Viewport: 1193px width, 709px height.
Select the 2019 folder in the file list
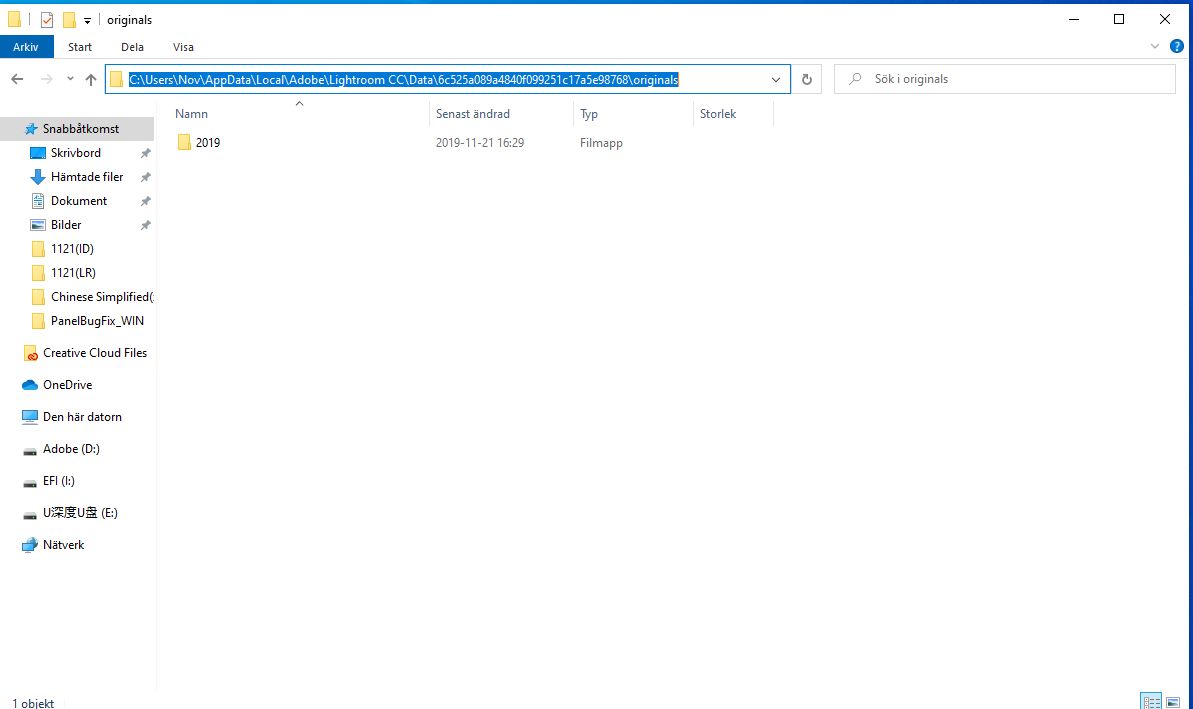[x=207, y=142]
